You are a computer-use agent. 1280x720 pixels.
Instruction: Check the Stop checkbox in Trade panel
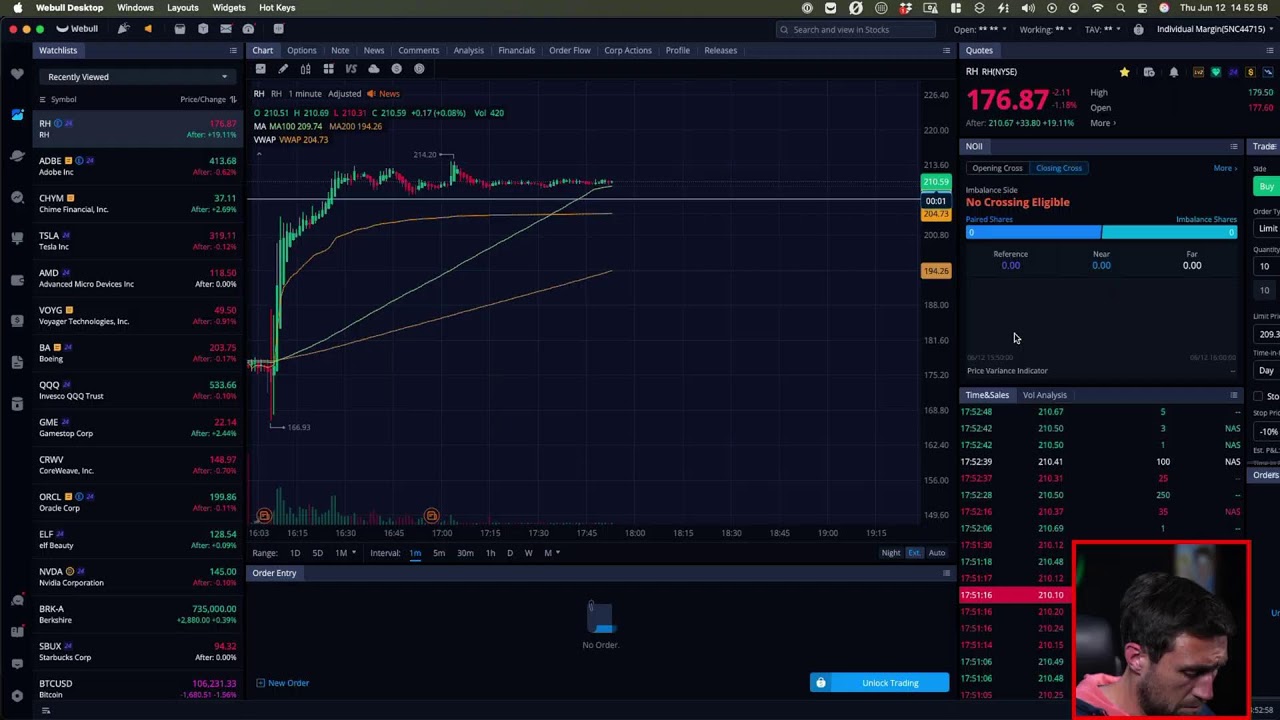pos(1258,396)
